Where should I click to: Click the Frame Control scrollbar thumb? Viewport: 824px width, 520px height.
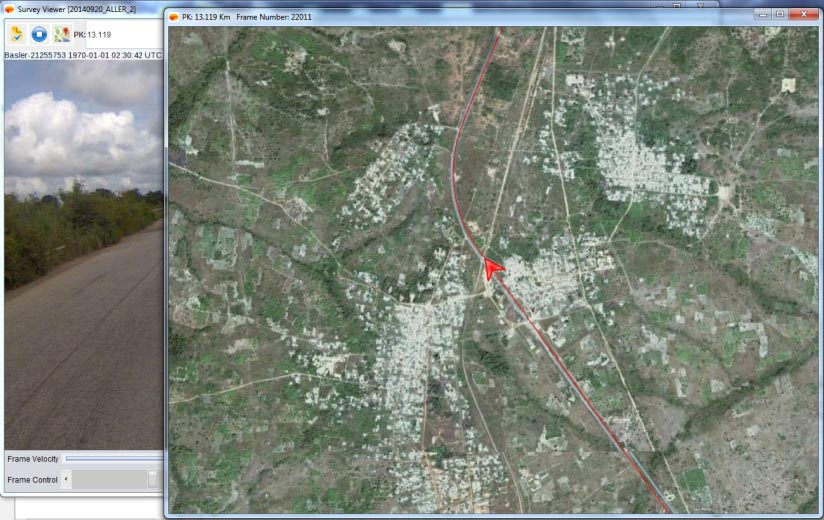(152, 479)
